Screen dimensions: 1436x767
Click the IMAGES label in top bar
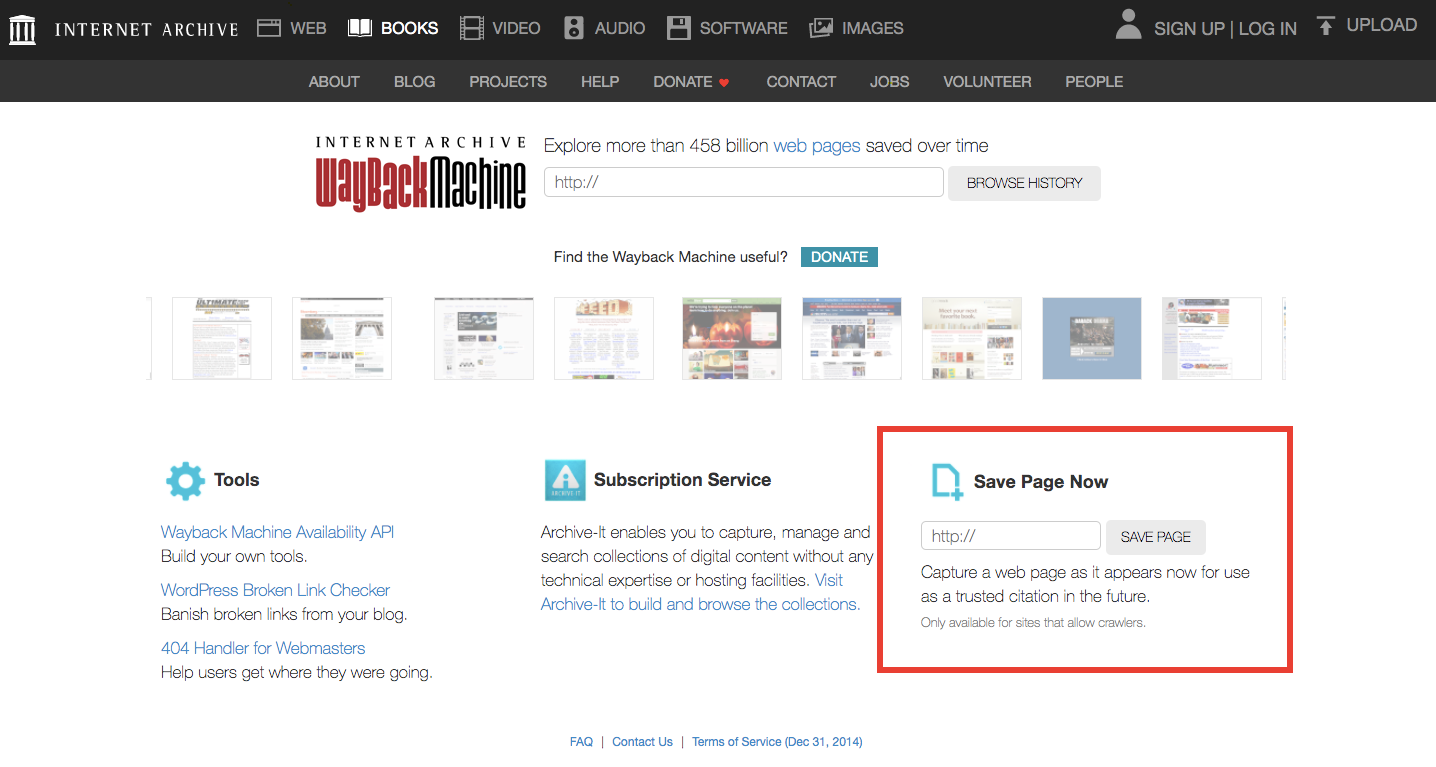873,28
